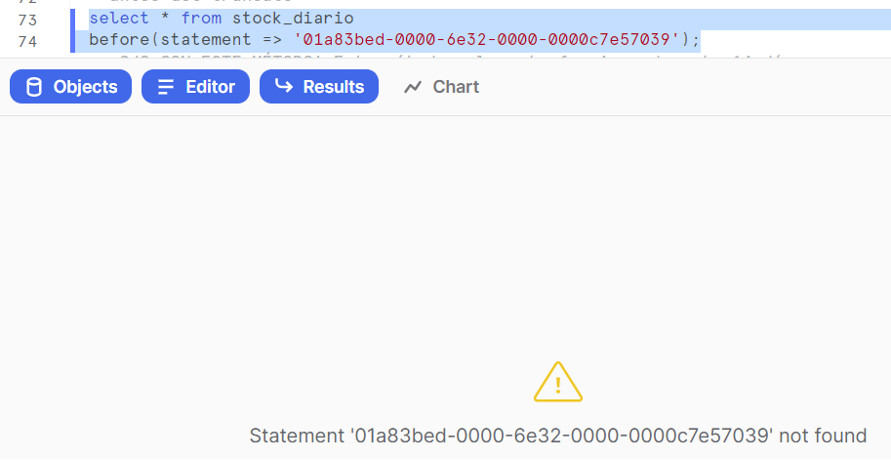Click the 'from' keyword in the query
Screen dimensions: 891x460
[x=201, y=18]
